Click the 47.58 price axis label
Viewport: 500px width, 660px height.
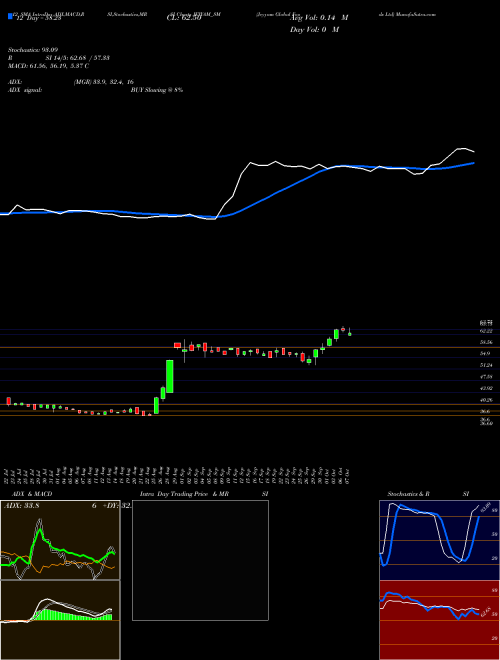(486, 377)
